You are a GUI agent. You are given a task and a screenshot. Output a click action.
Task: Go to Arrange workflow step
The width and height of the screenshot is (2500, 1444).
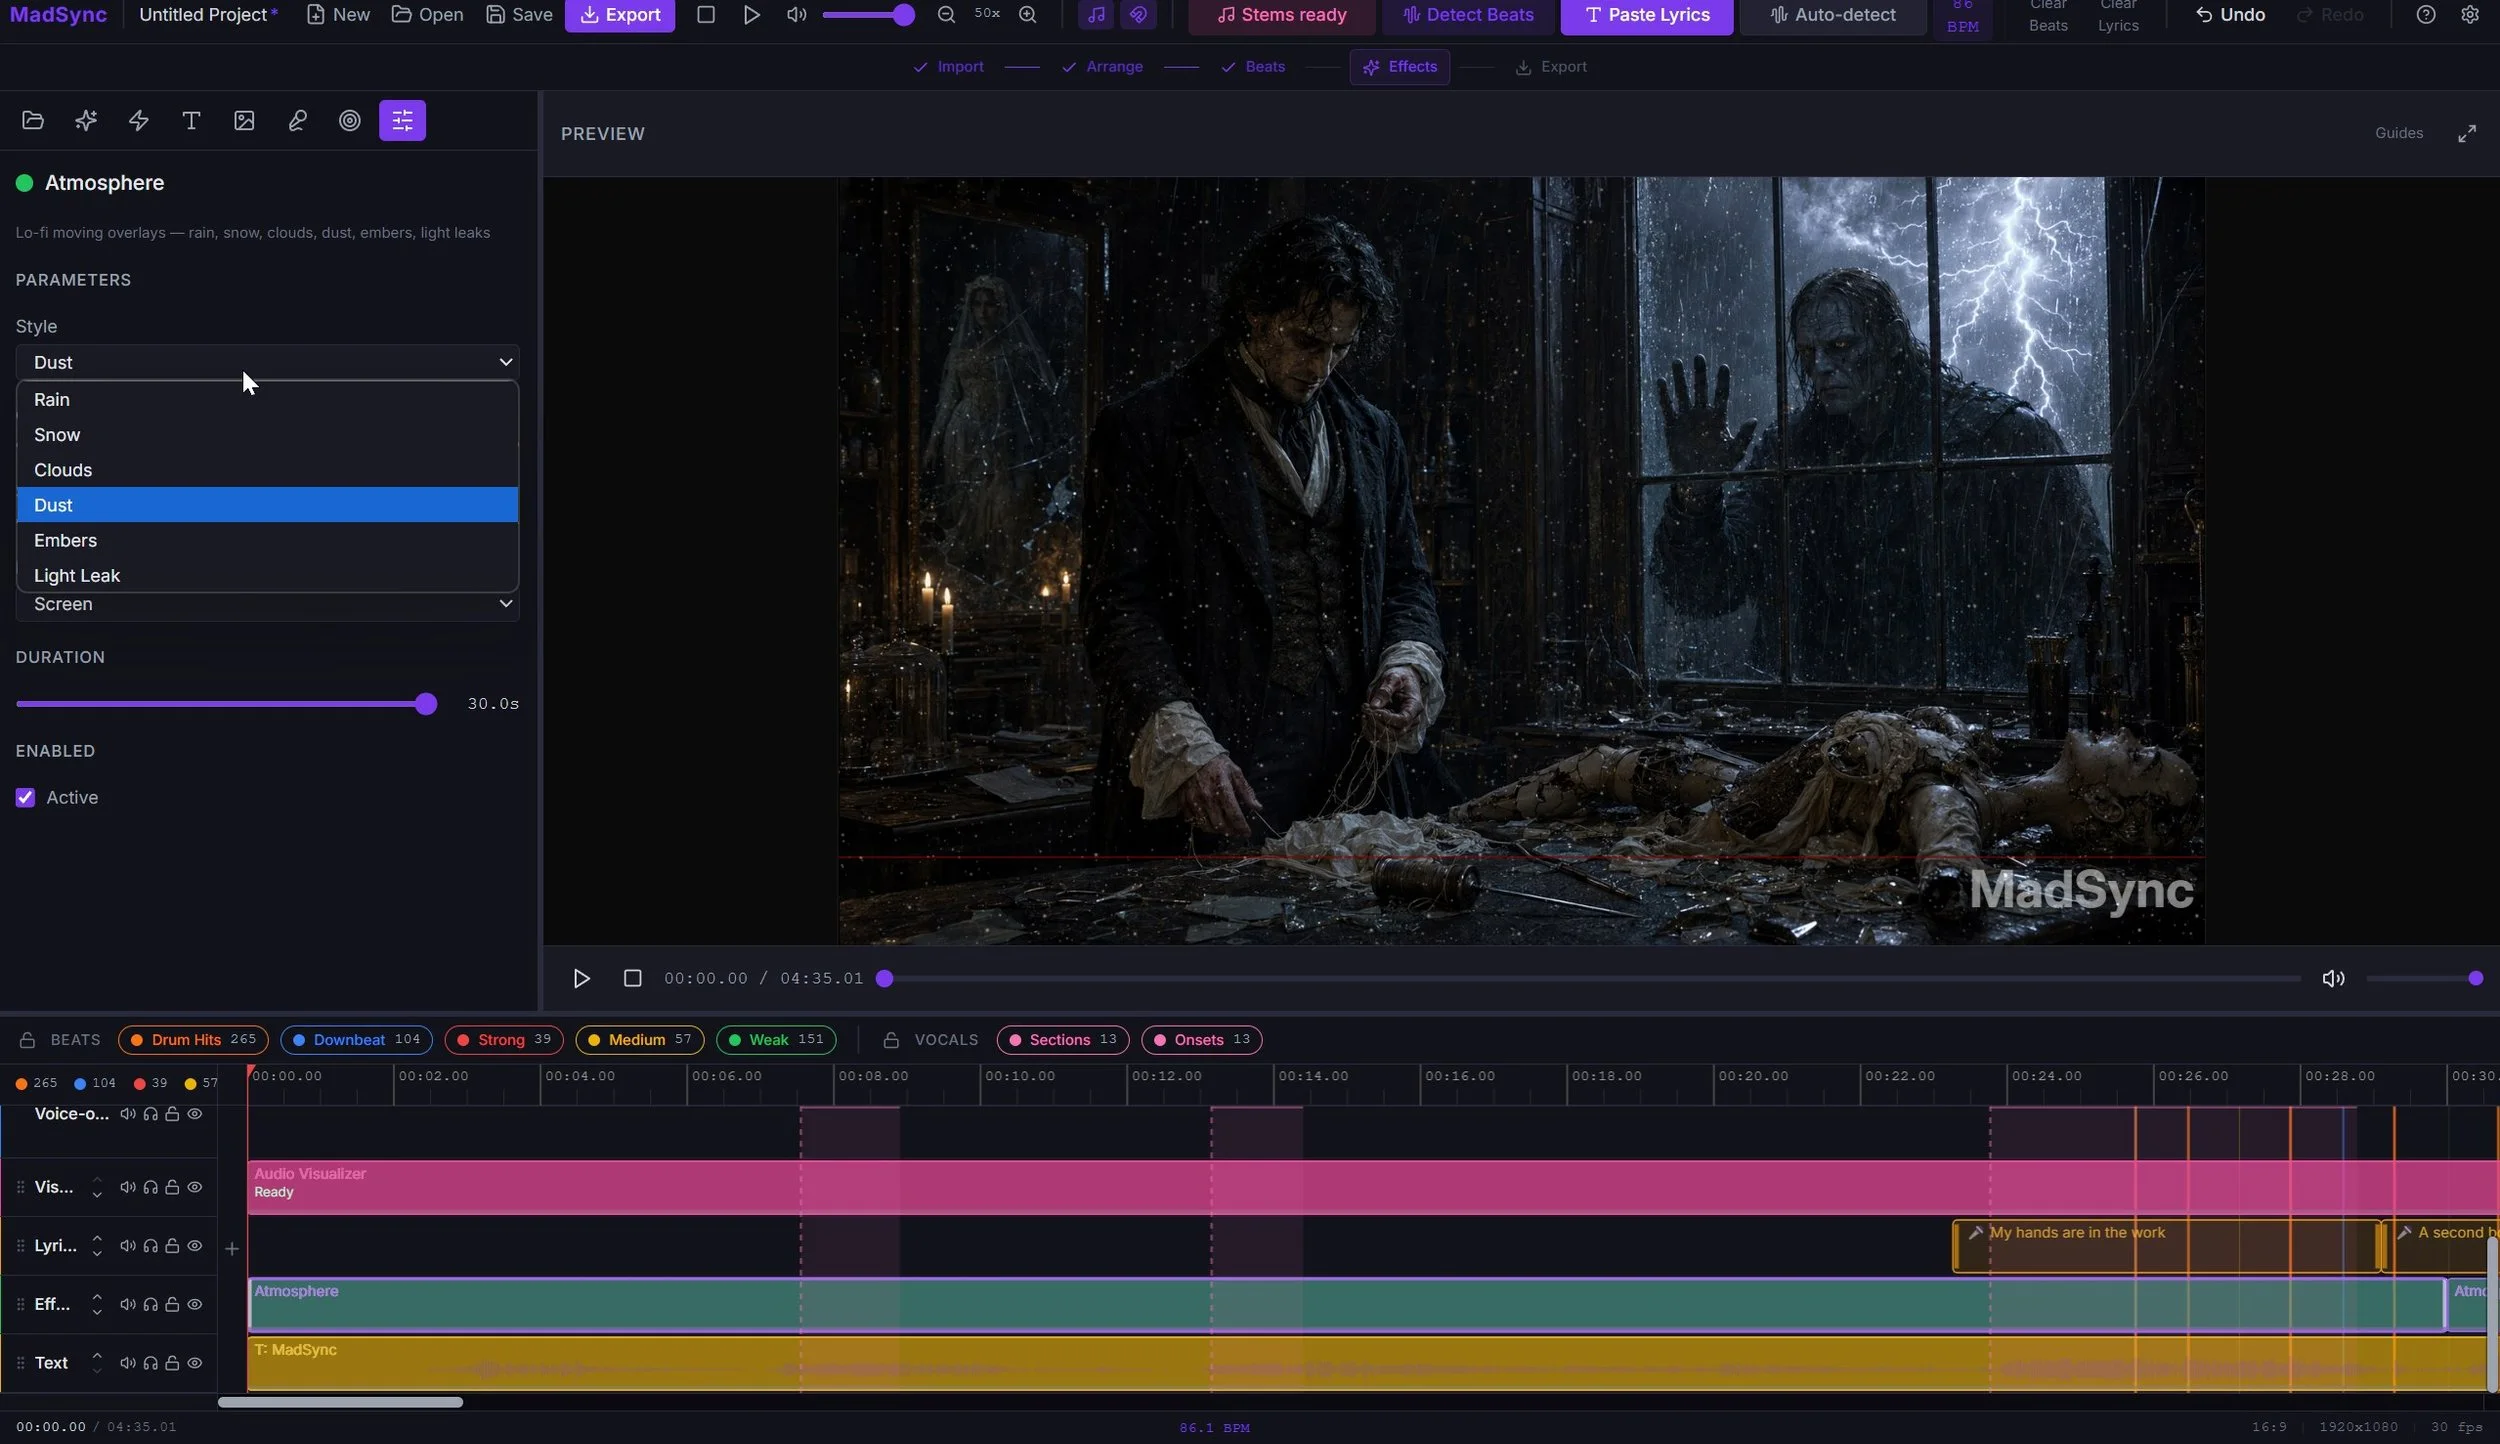[x=1102, y=67]
